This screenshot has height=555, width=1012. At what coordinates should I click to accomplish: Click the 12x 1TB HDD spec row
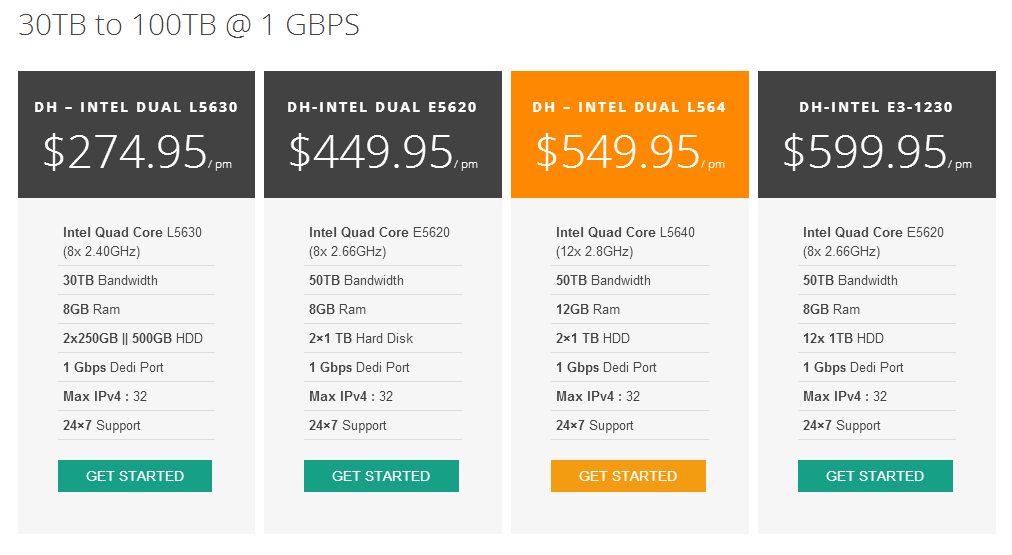click(x=843, y=339)
